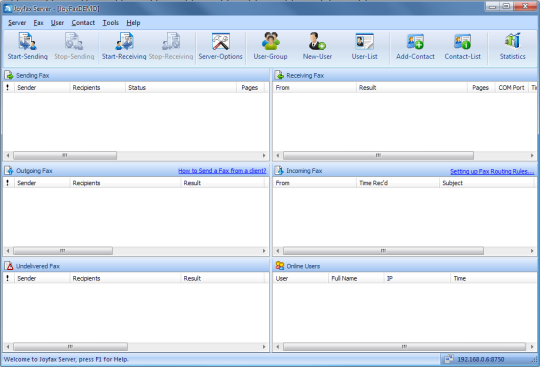Image resolution: width=540 pixels, height=367 pixels.
Task: Click the Online Users panel icon
Action: [x=279, y=266]
